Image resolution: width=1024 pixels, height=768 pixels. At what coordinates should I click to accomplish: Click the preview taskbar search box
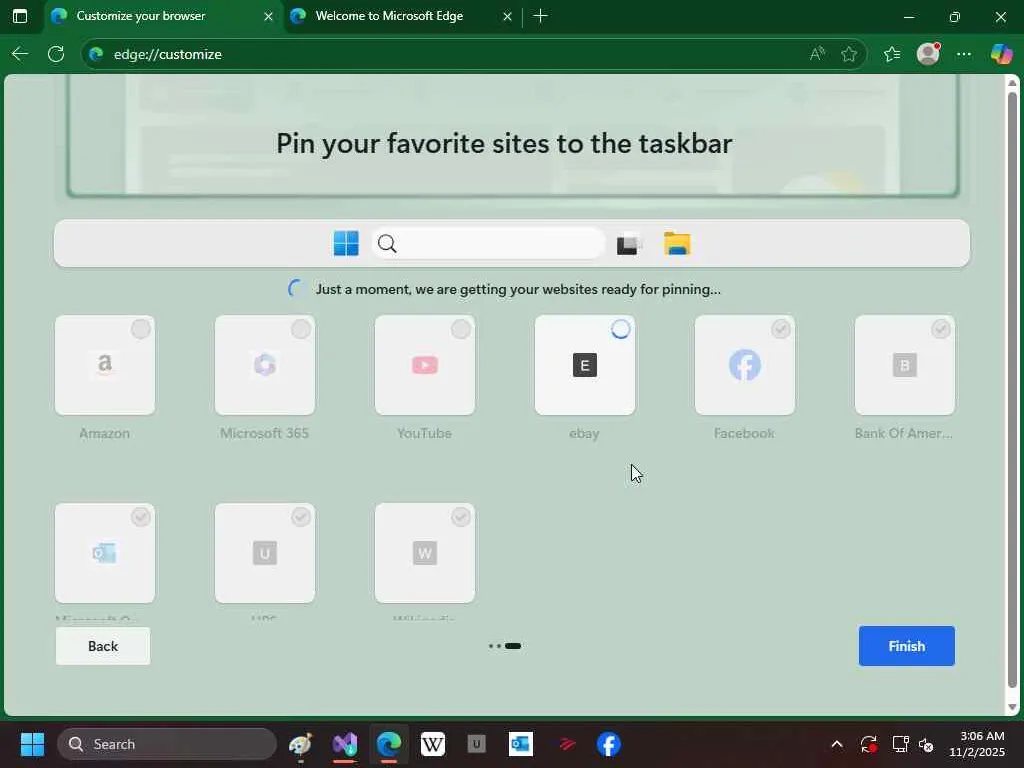[x=488, y=244]
